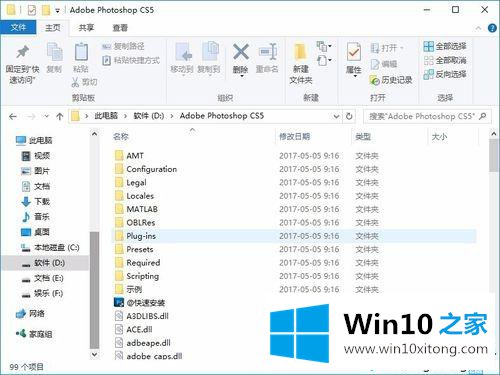Click the Copy to icon

point(210,52)
